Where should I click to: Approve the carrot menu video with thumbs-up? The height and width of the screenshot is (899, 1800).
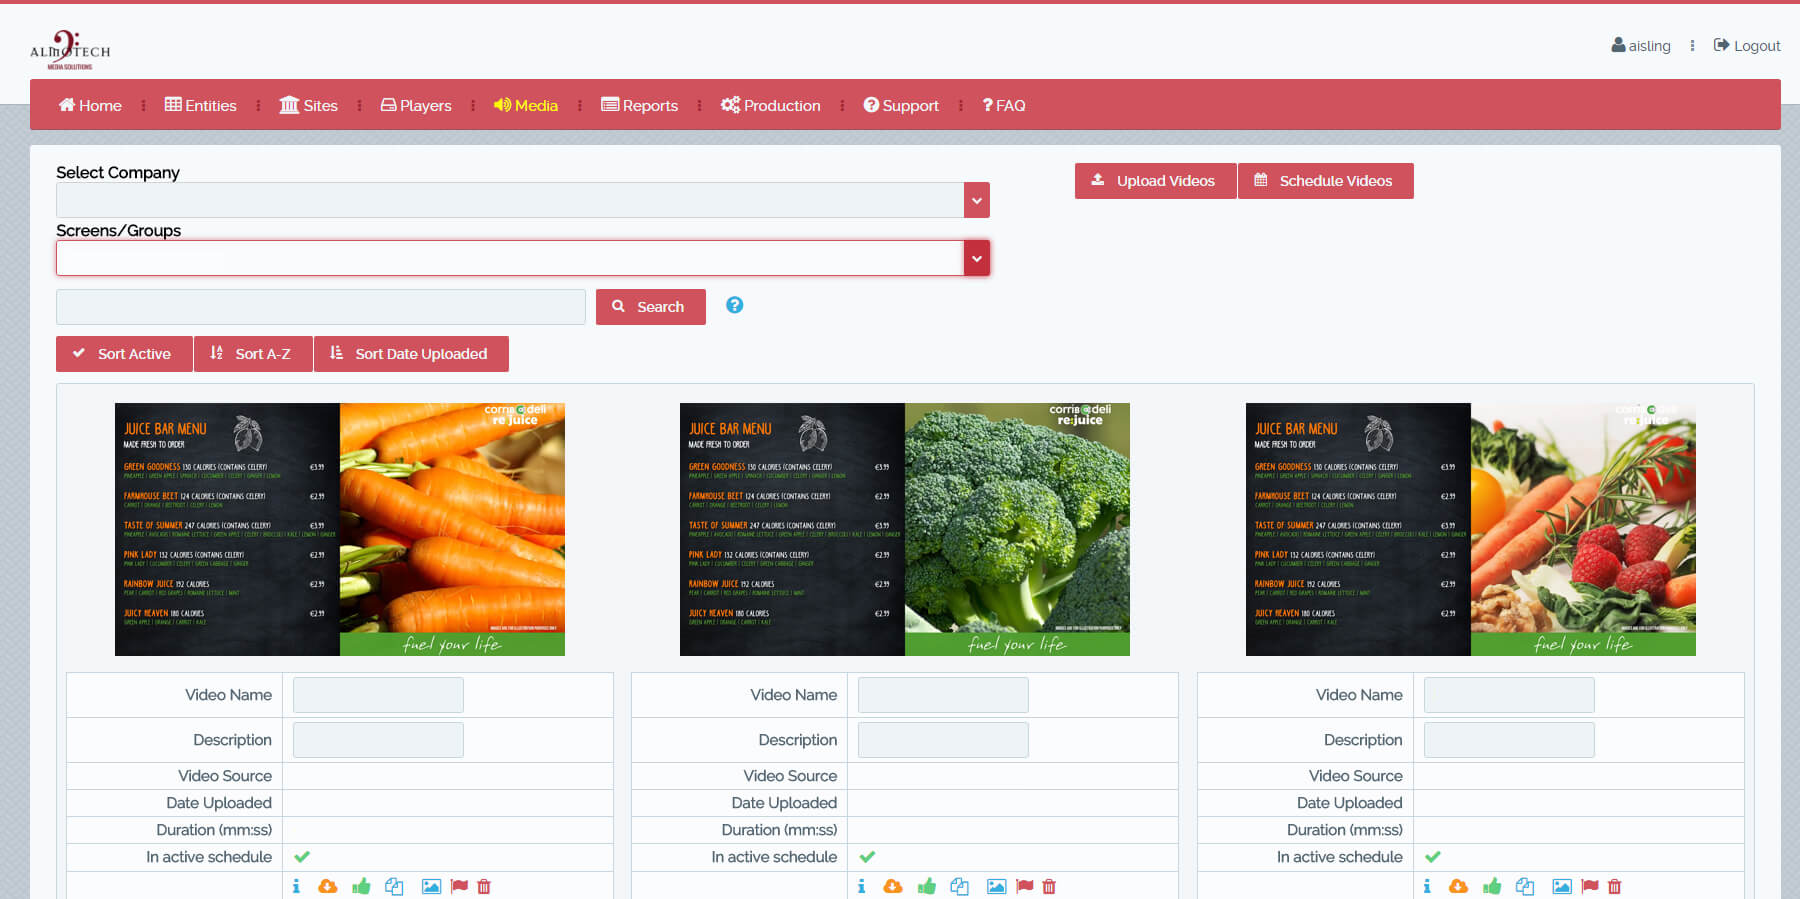pos(362,886)
